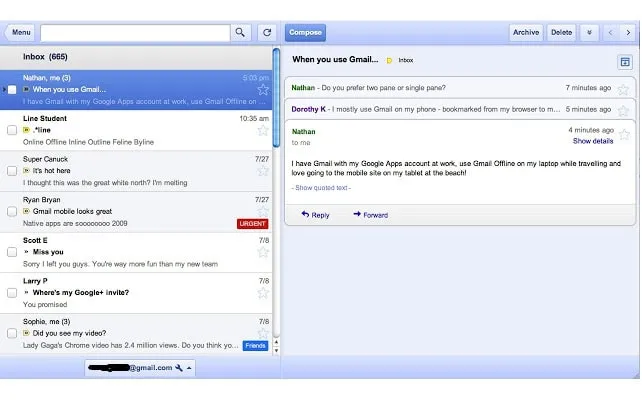This screenshot has height=401, width=642.
Task: Click importance marker on "Where's my Google+ invite?"
Action: tap(26, 292)
